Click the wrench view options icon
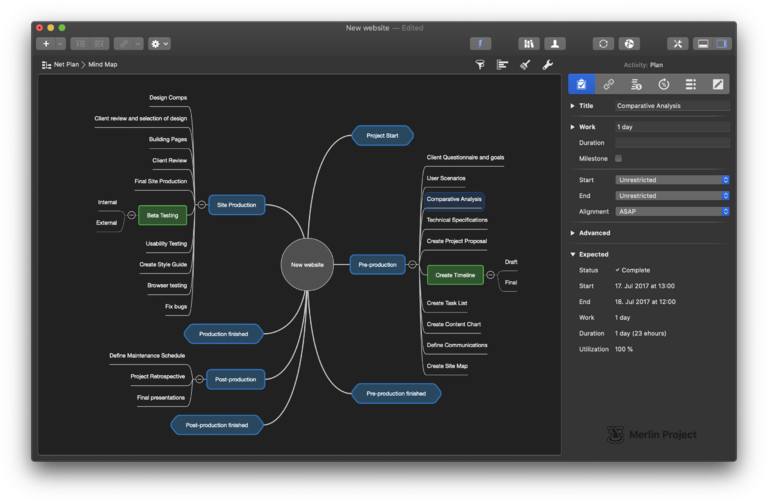 point(548,65)
